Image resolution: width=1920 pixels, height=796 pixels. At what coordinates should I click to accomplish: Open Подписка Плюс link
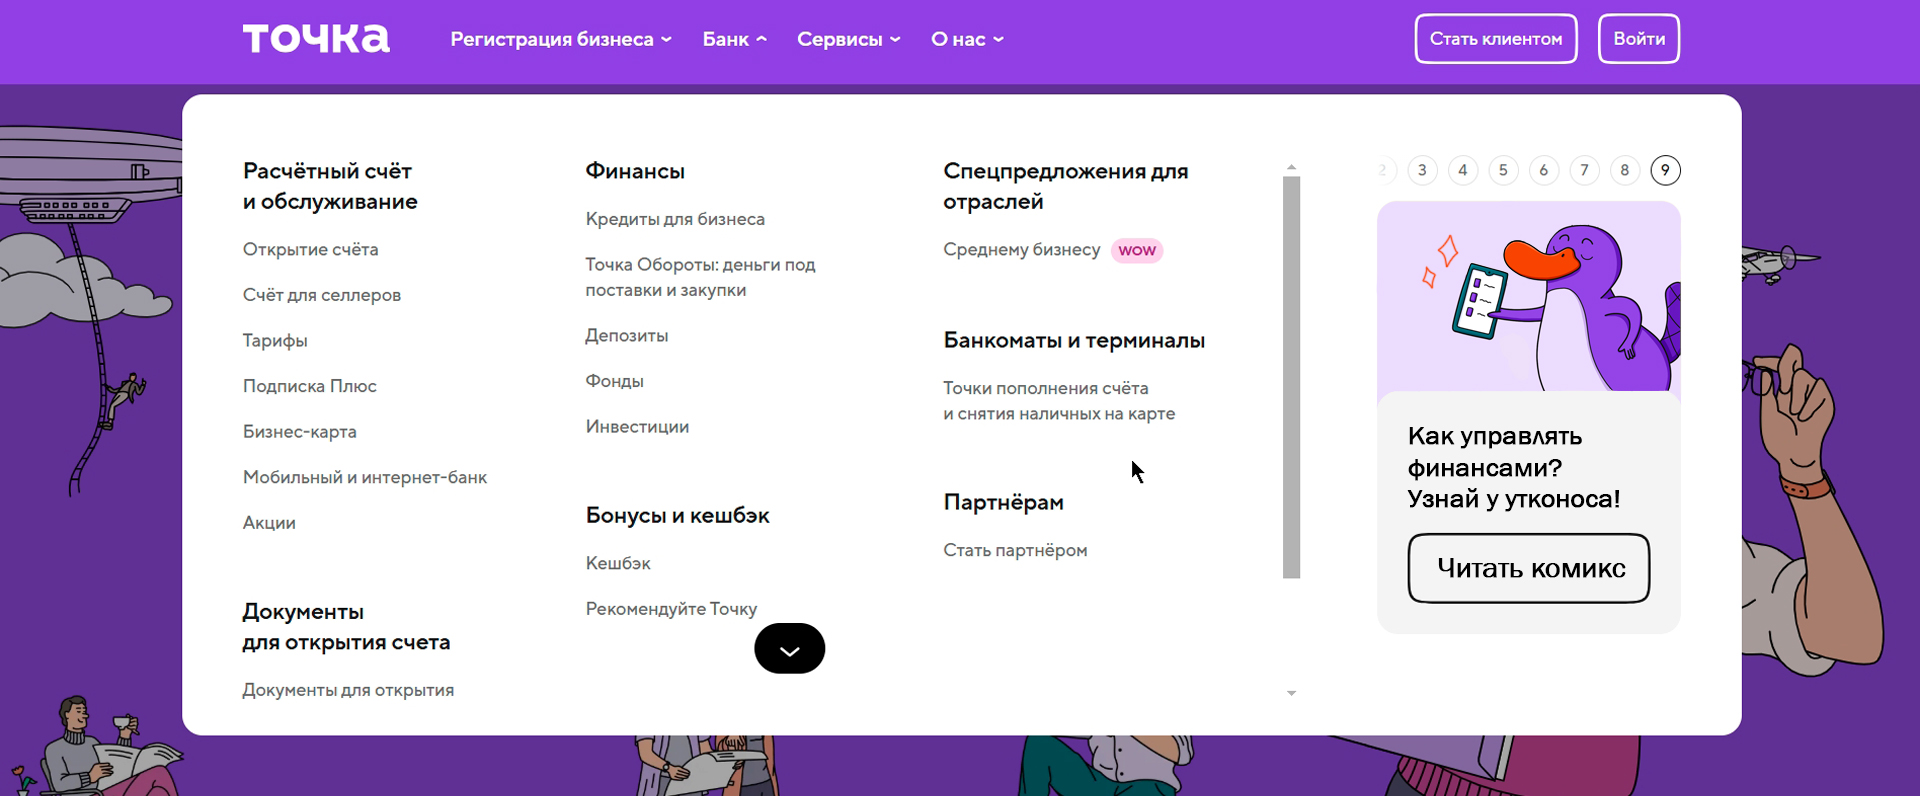[309, 386]
